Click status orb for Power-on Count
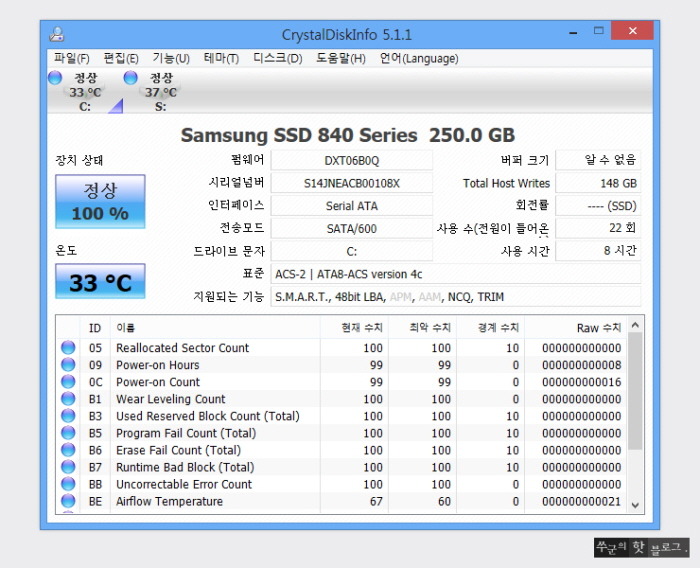 point(68,381)
